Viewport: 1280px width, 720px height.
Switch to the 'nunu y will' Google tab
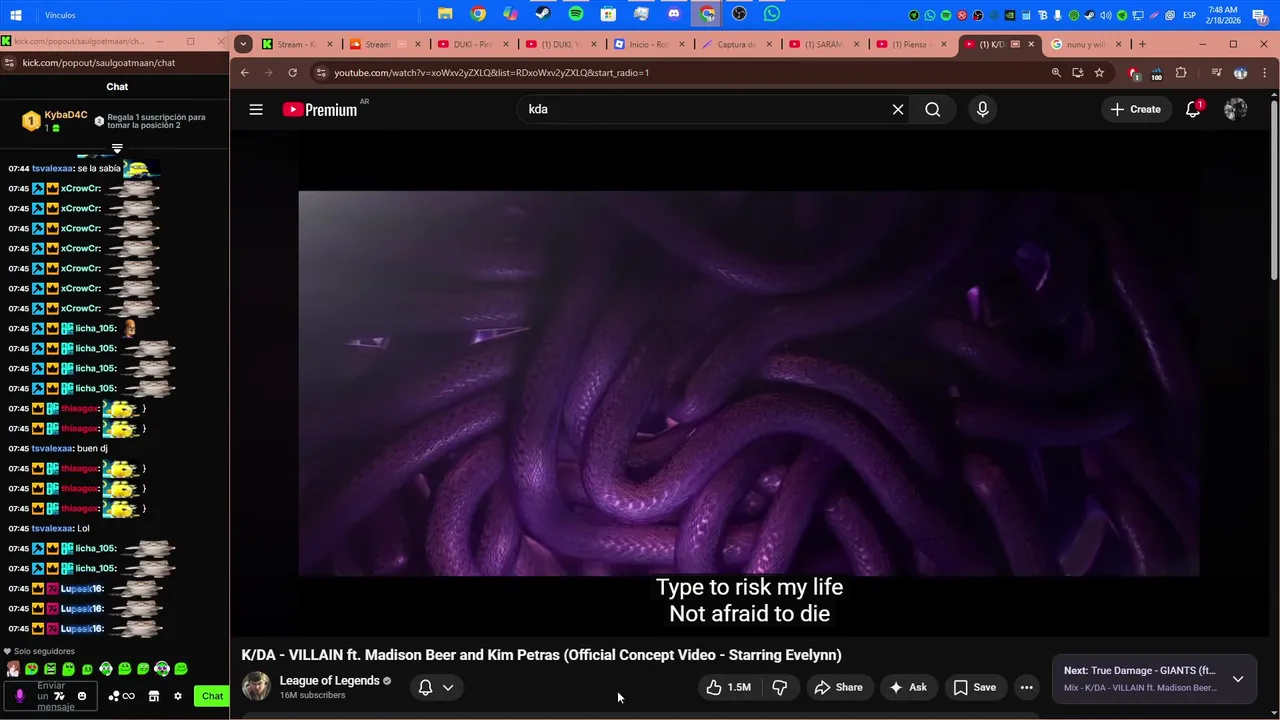[1088, 44]
